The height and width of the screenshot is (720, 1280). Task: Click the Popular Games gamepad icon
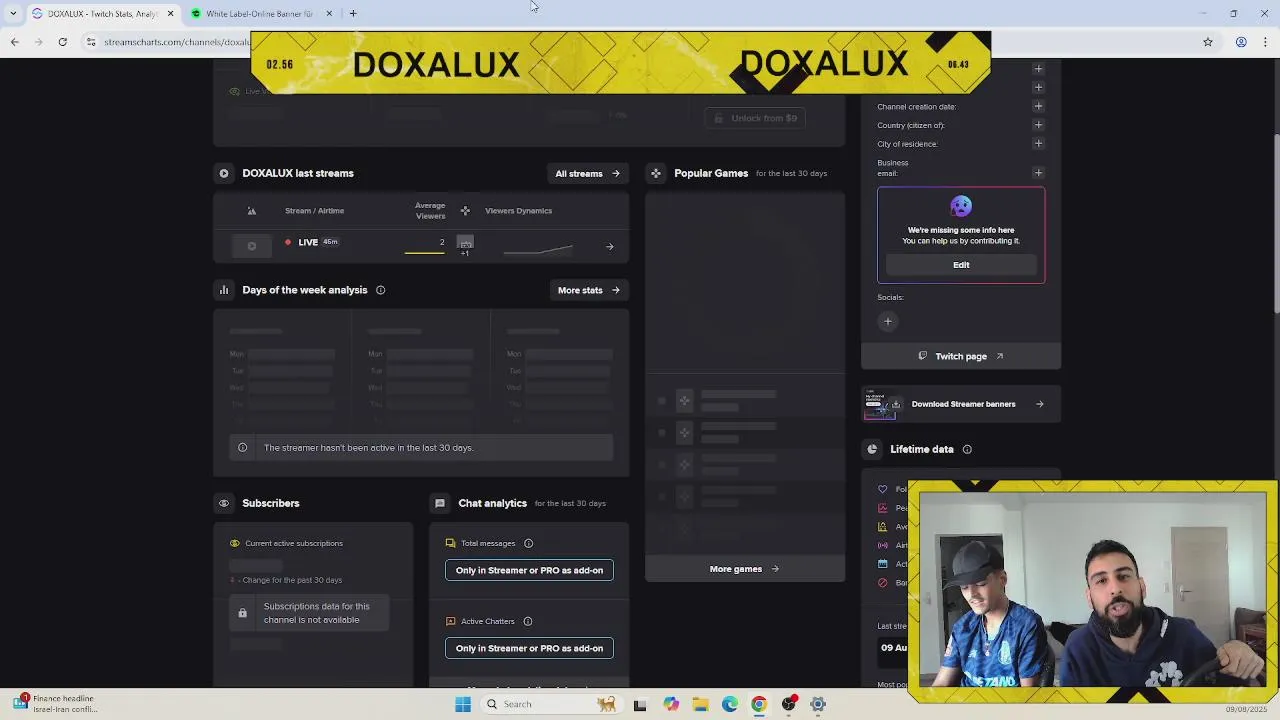pos(656,173)
